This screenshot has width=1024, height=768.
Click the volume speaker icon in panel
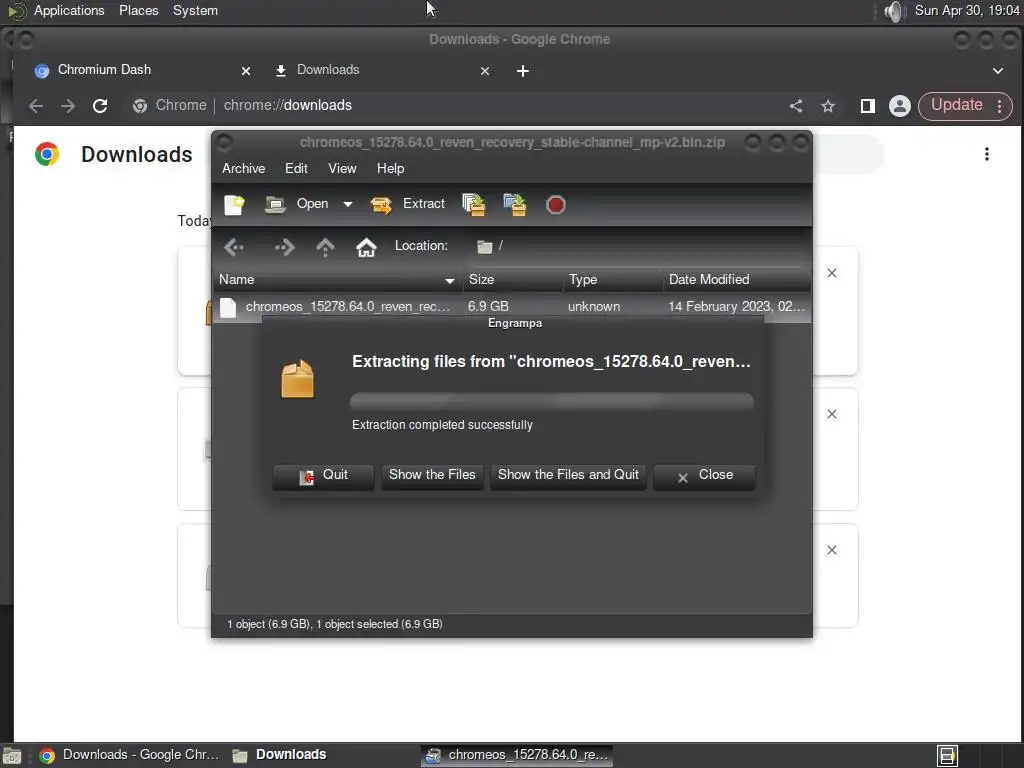(x=893, y=11)
